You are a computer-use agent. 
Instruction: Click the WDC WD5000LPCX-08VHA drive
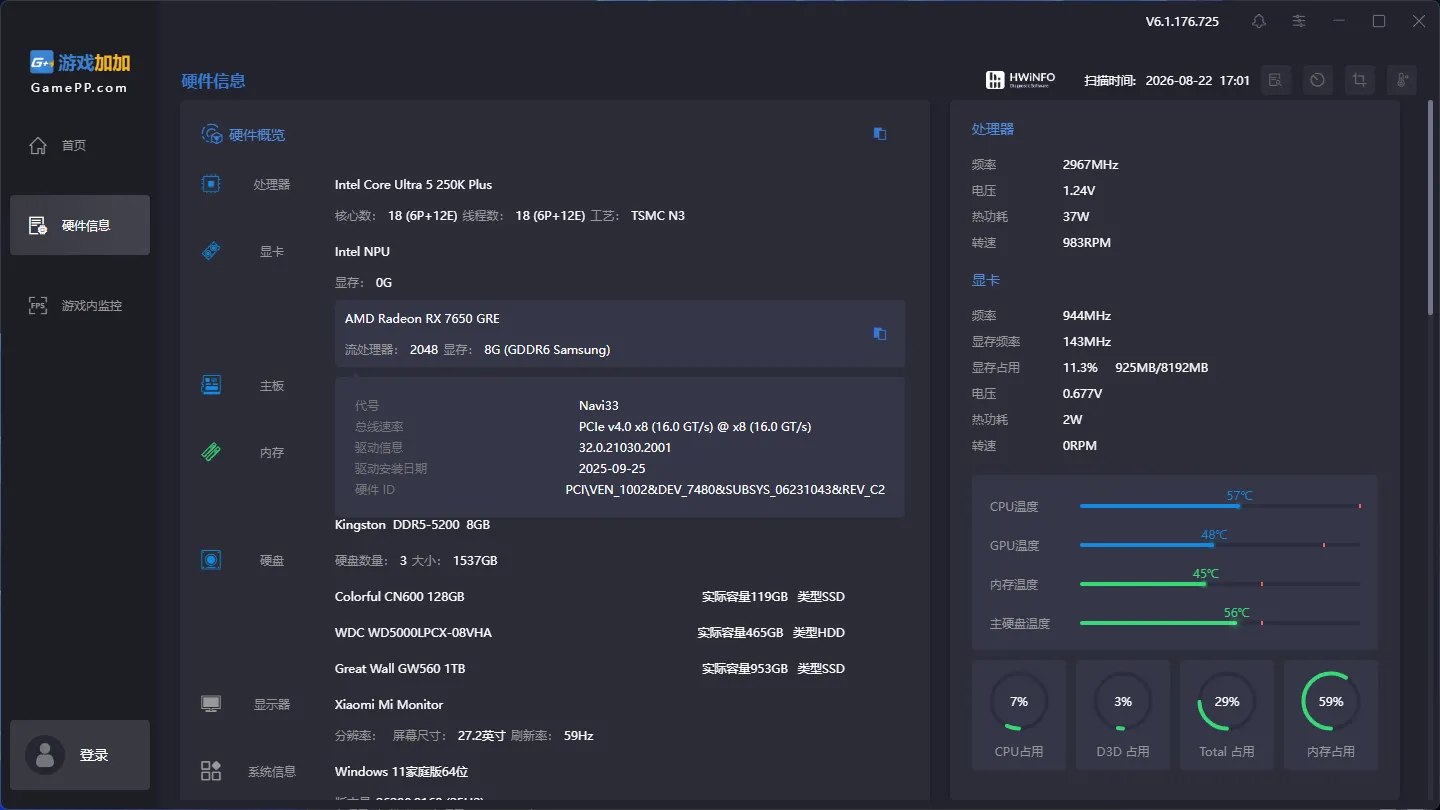[413, 633]
